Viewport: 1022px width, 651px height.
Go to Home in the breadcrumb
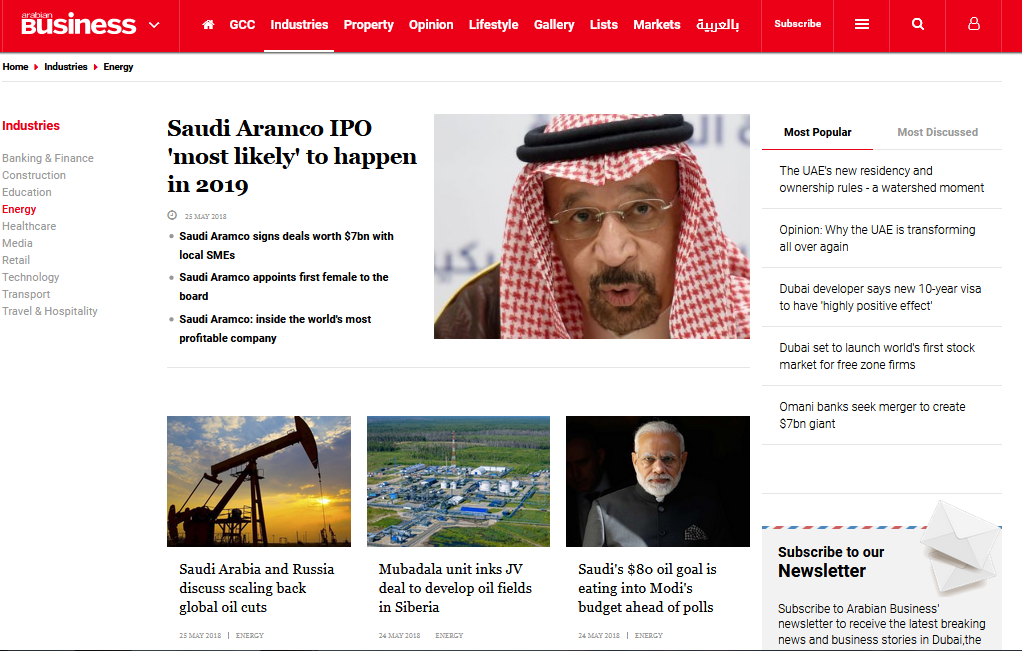point(15,66)
